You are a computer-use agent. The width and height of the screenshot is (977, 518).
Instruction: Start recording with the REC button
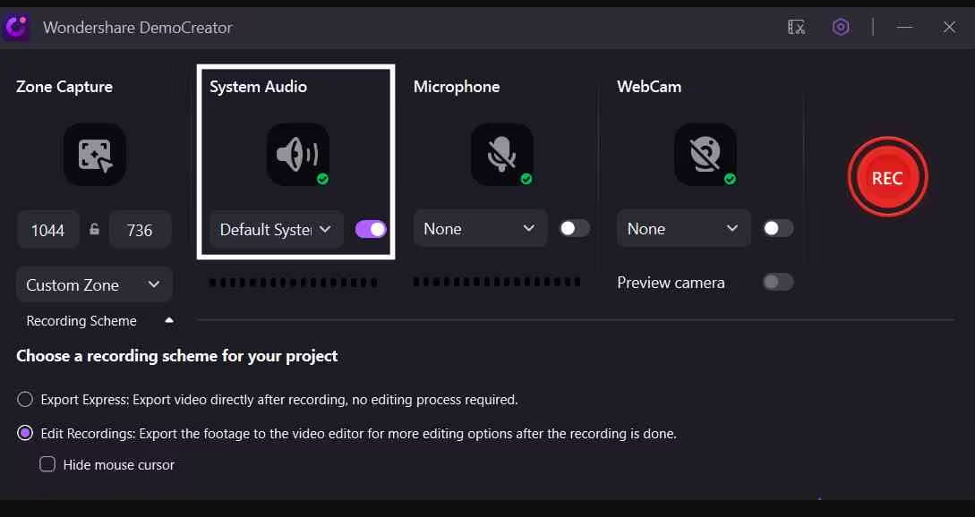887,178
